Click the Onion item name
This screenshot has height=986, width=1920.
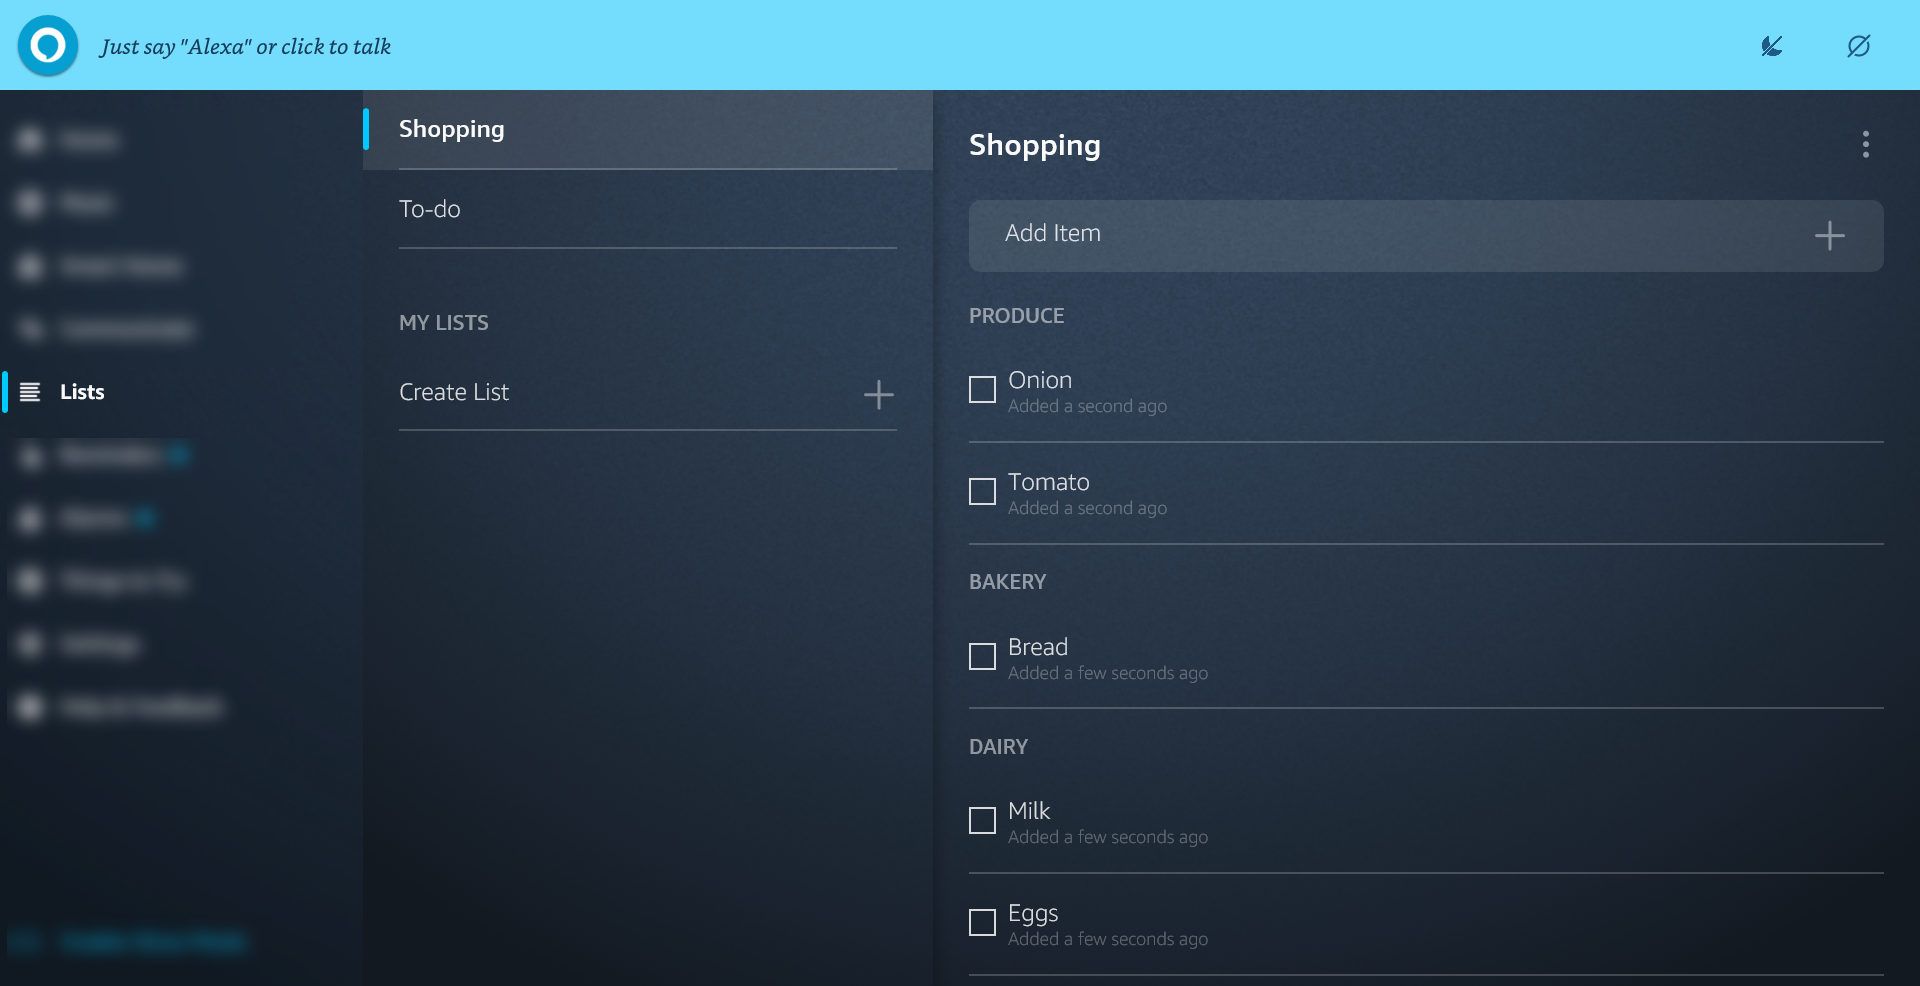[1040, 380]
